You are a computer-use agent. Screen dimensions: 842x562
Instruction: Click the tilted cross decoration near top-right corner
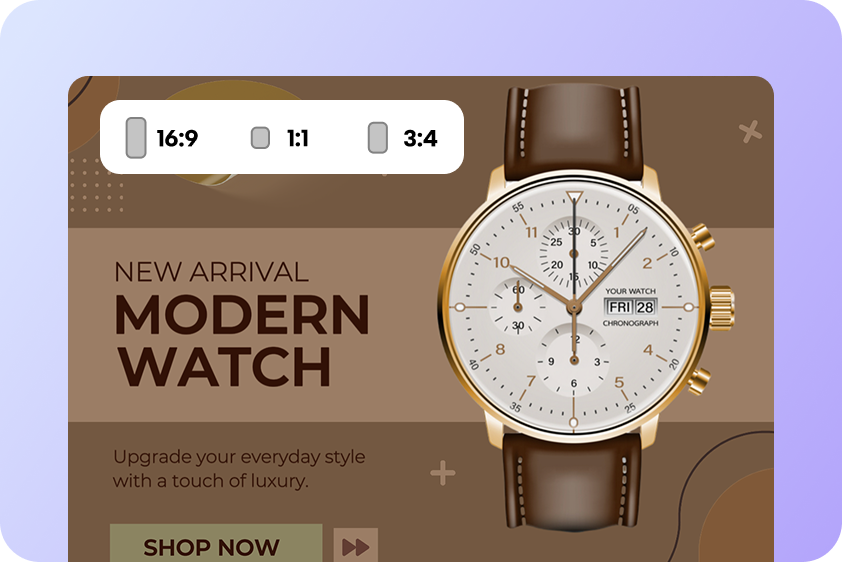(x=750, y=131)
